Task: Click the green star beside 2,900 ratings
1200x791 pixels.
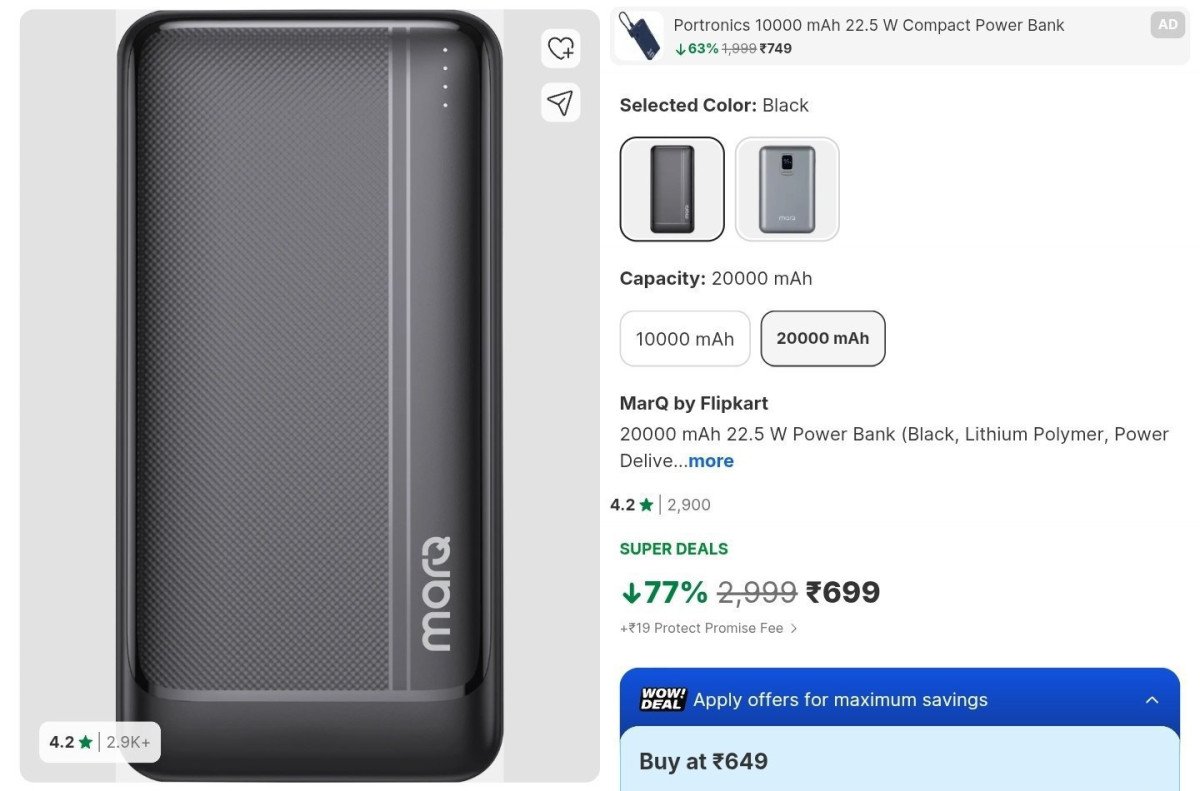Action: [646, 505]
